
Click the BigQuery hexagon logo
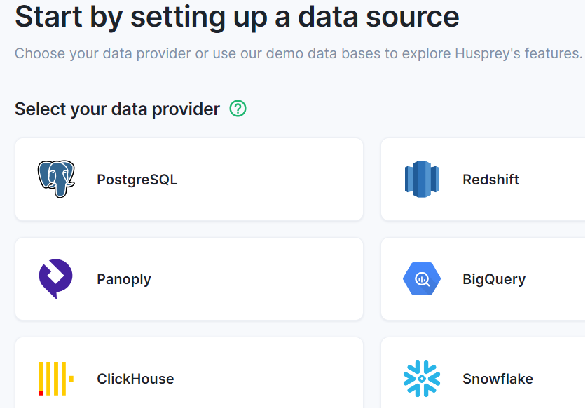(422, 279)
